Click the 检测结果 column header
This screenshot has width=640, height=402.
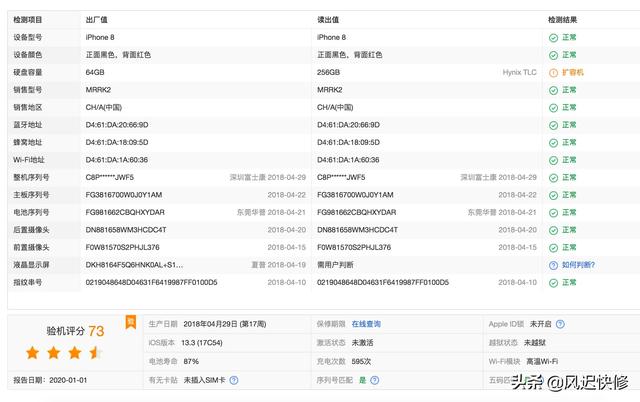(x=562, y=20)
